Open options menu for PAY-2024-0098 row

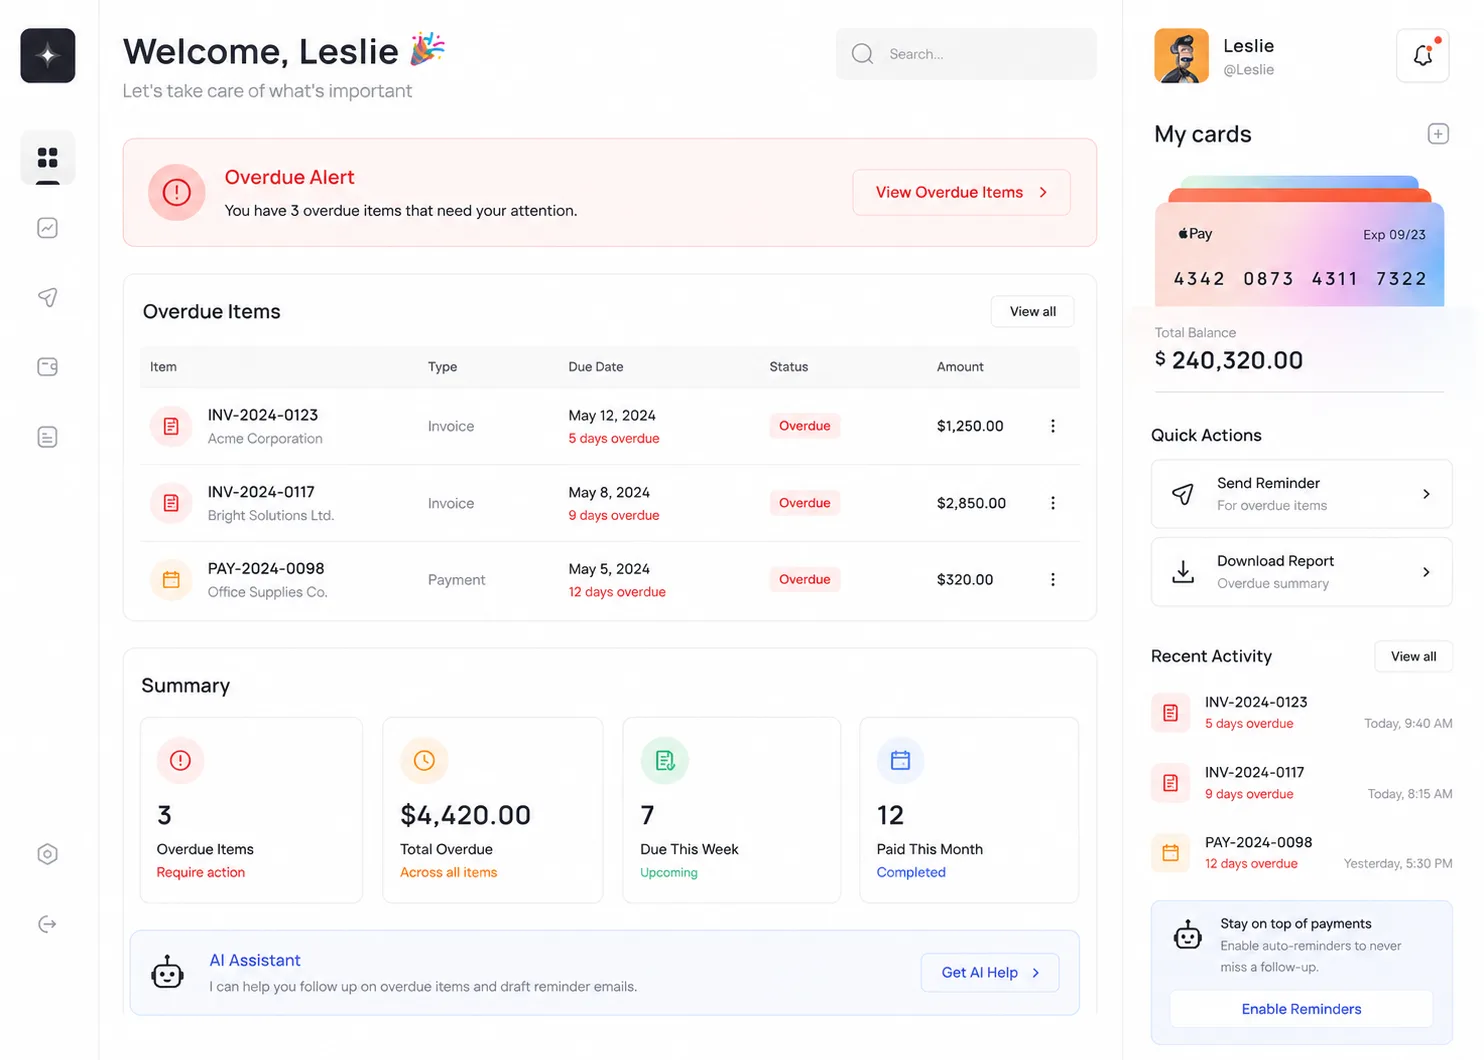click(x=1053, y=580)
